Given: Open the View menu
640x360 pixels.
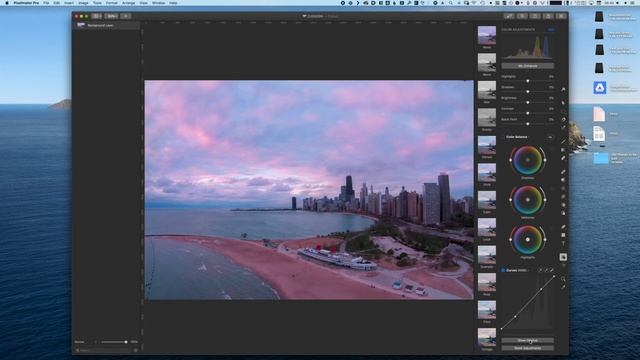Looking at the screenshot, I should click(144, 3).
